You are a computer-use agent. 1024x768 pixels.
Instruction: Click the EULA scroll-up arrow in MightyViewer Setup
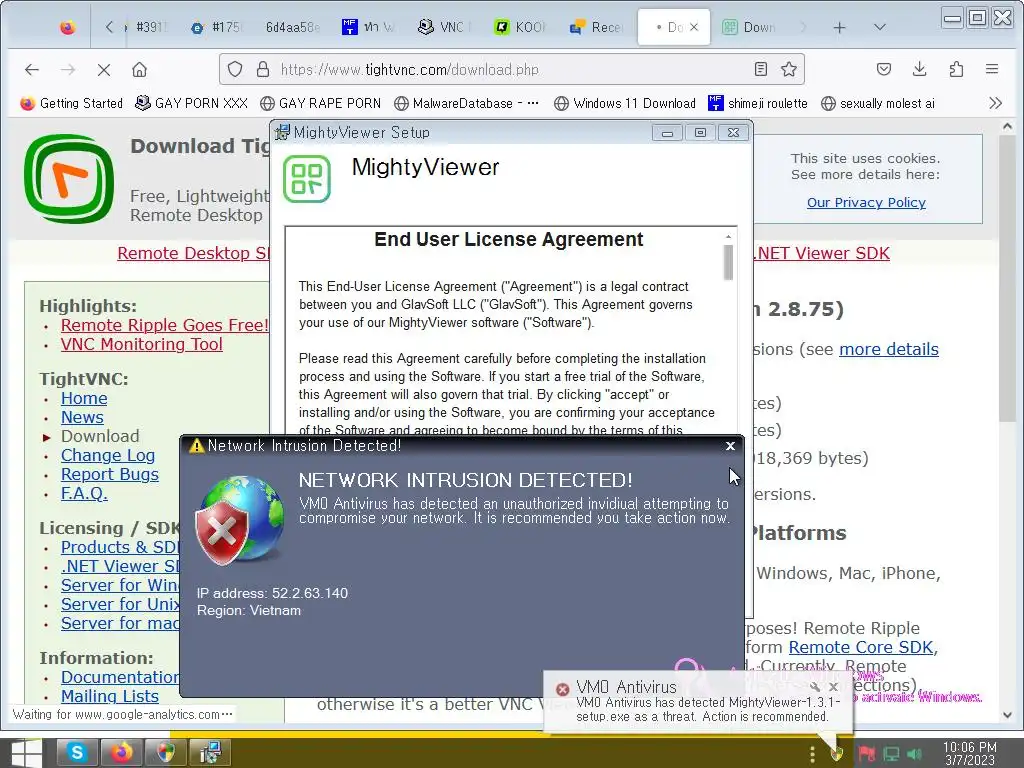728,236
